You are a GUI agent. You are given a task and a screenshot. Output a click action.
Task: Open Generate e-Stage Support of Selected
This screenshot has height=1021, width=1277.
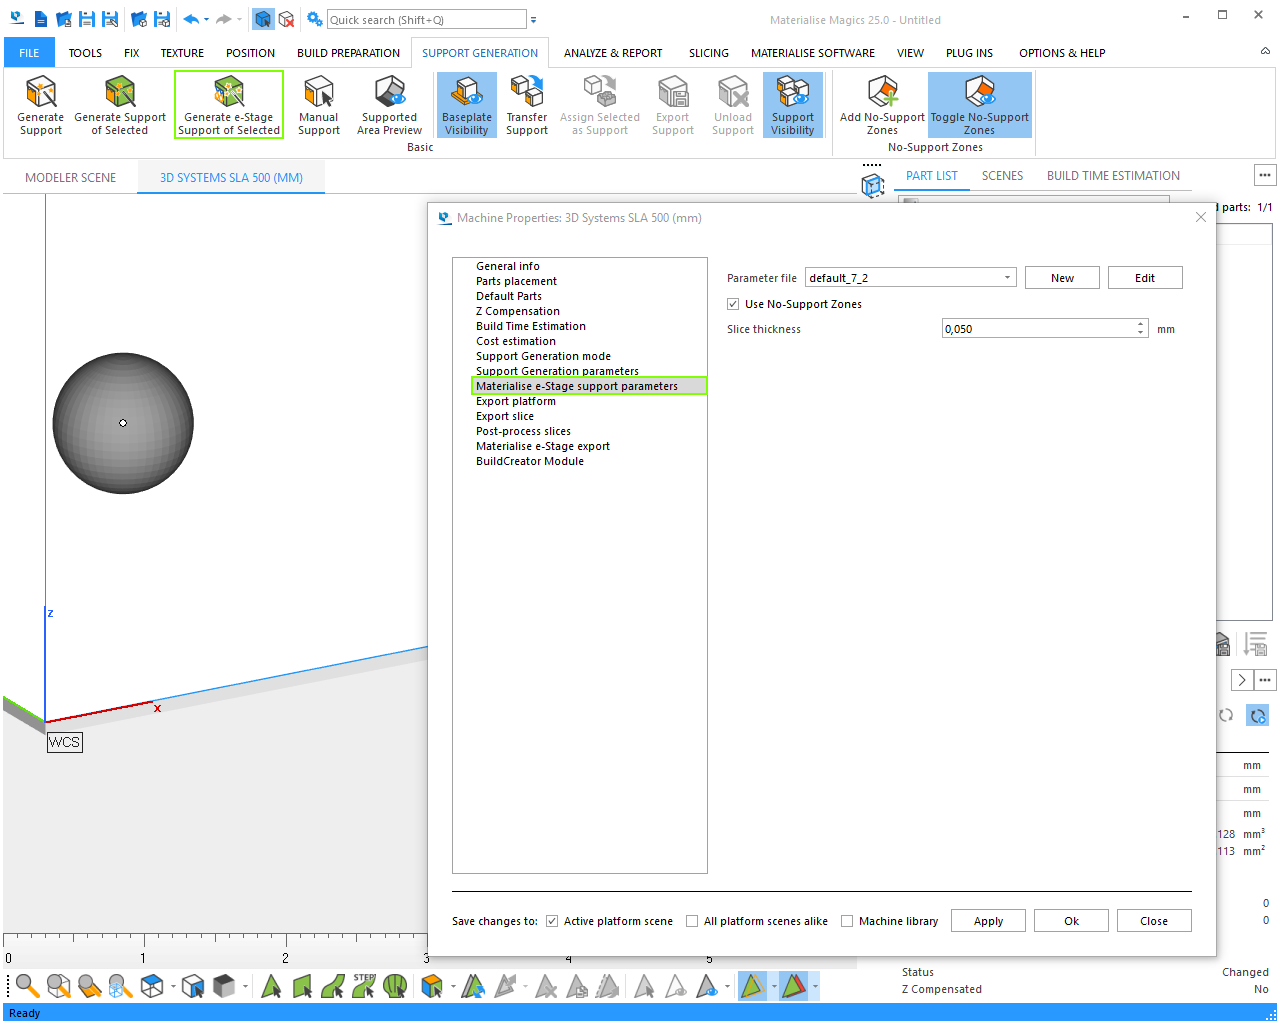click(x=228, y=104)
